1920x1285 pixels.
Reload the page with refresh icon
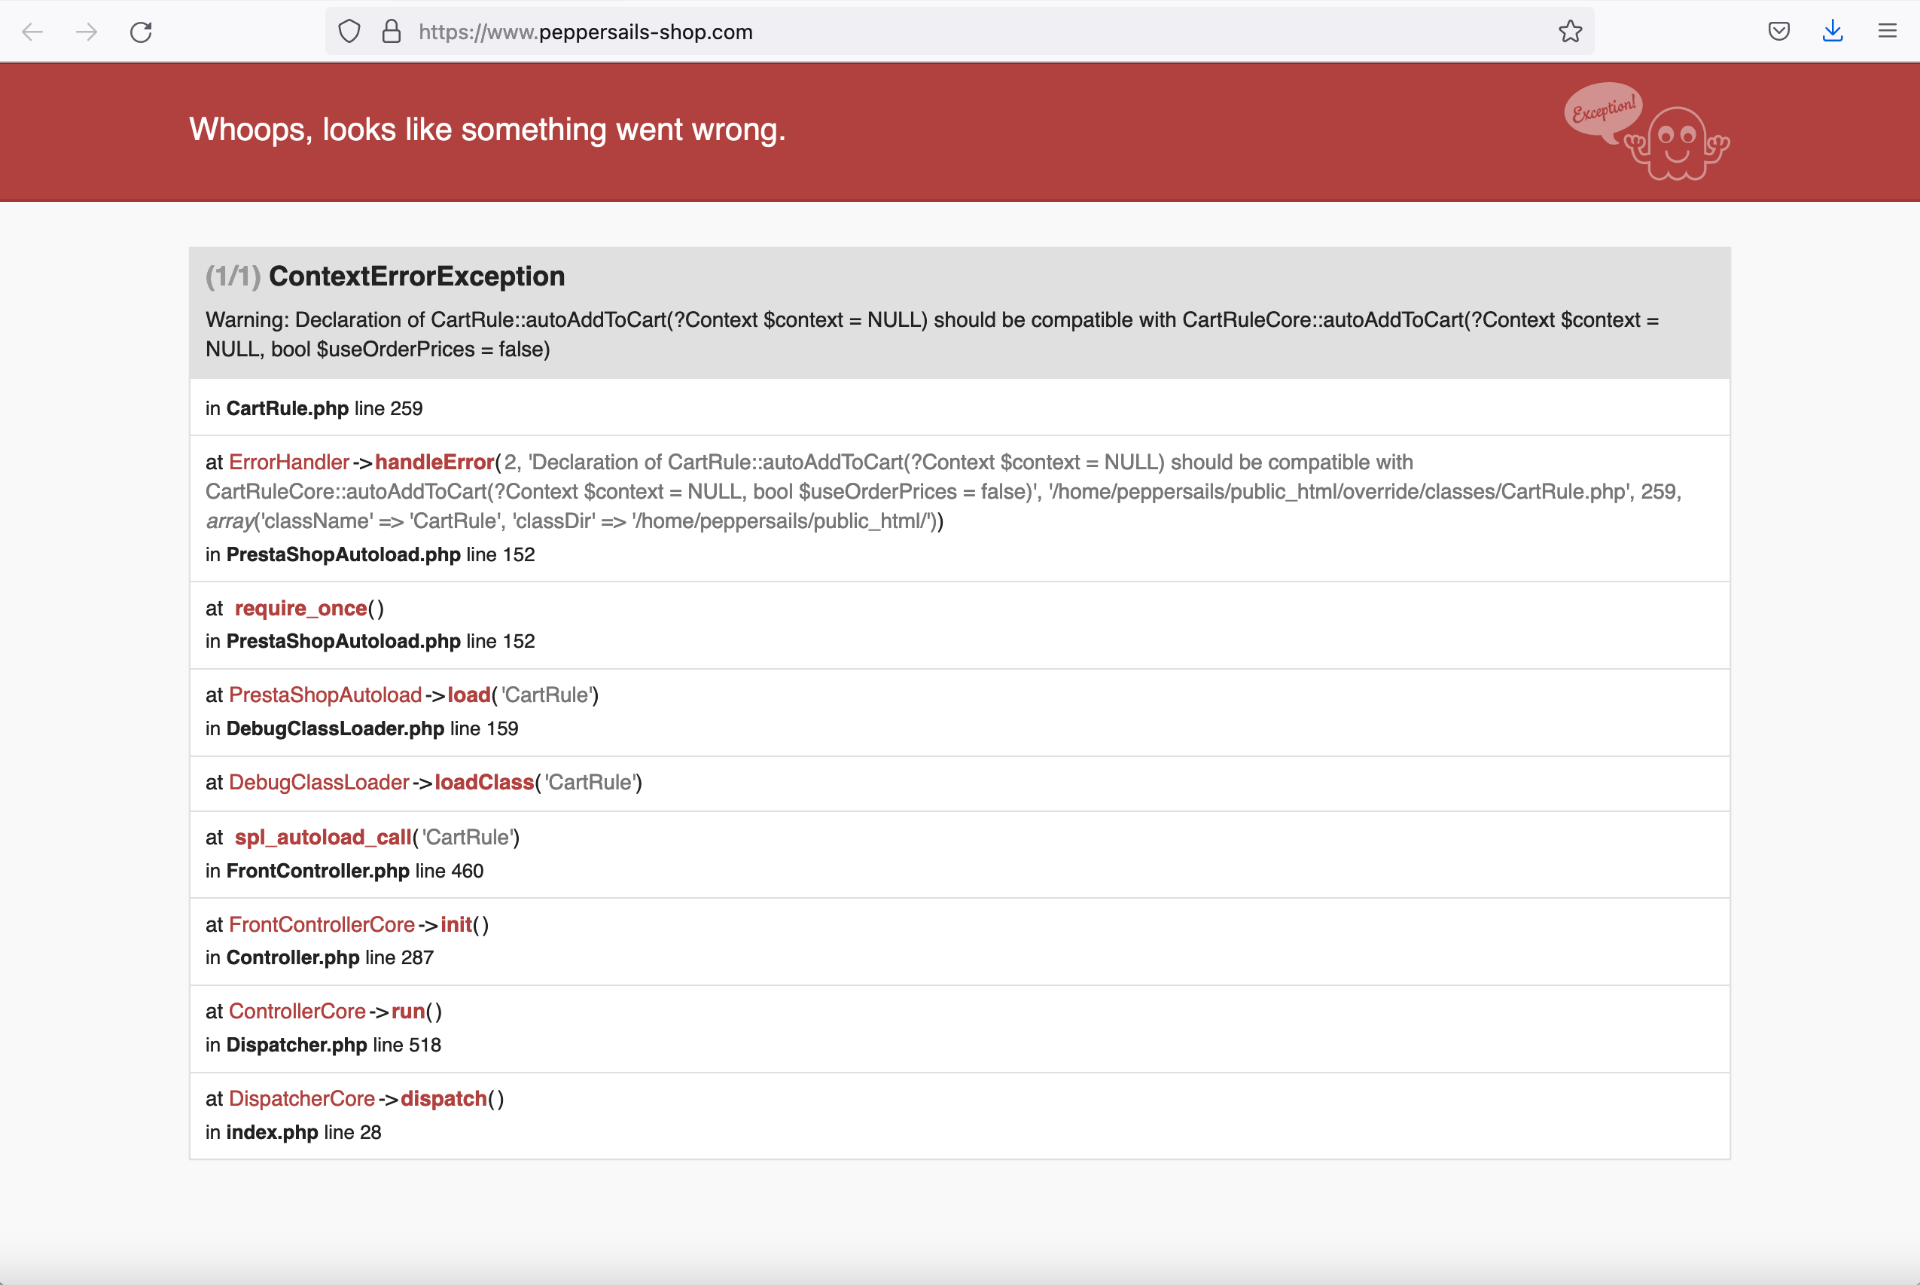click(141, 32)
